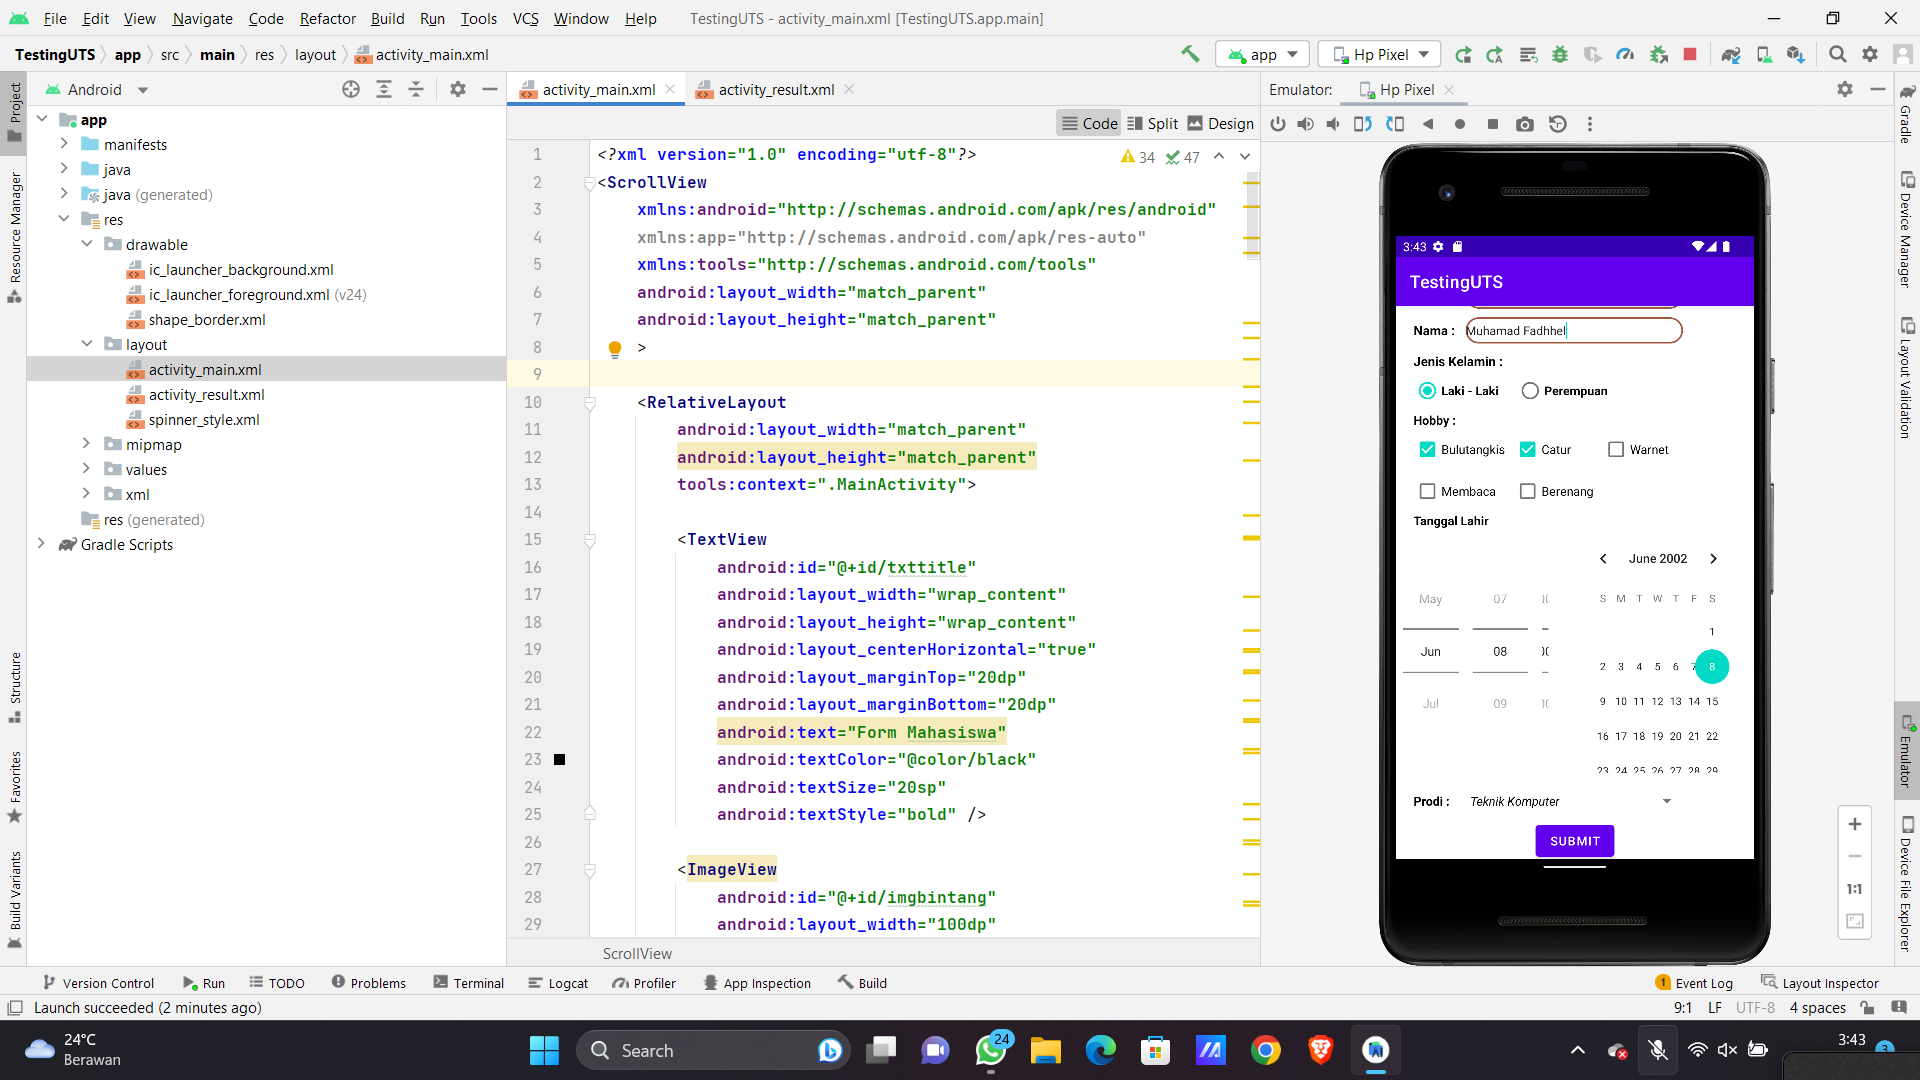This screenshot has width=1920, height=1080.
Task: Click the Debug app bug icon
Action: tap(1560, 54)
